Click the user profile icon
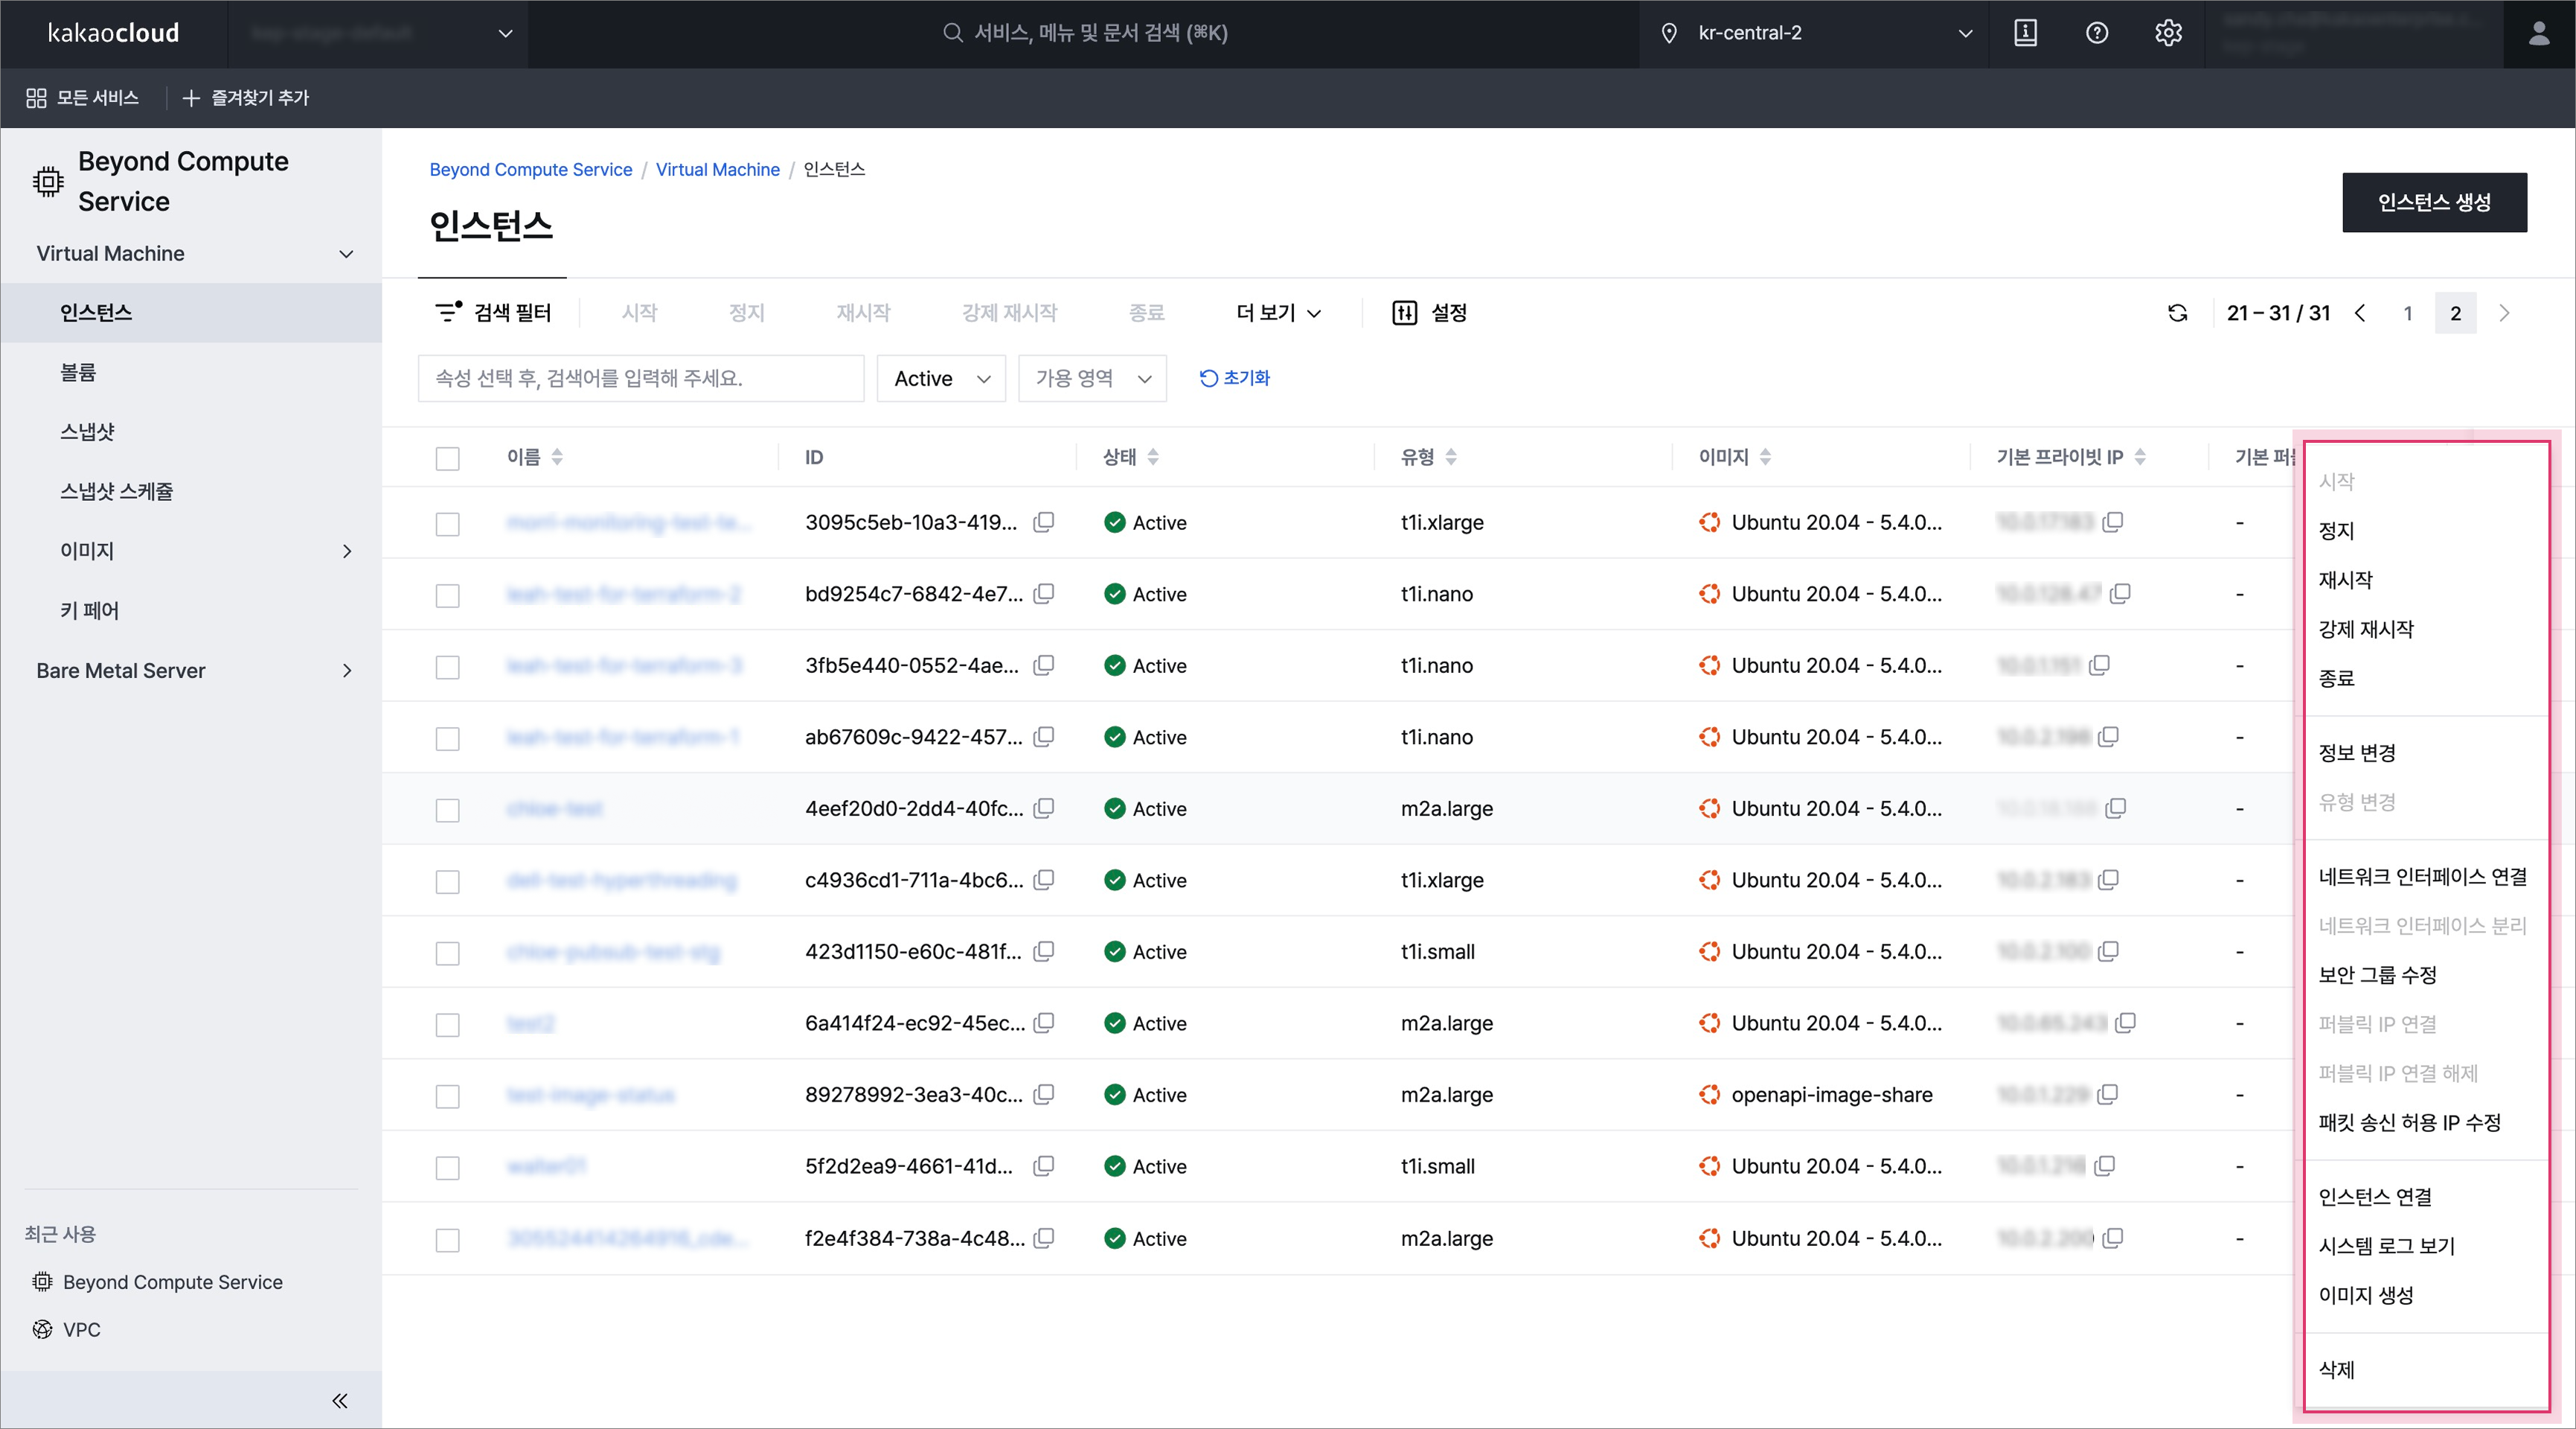 coord(2538,33)
